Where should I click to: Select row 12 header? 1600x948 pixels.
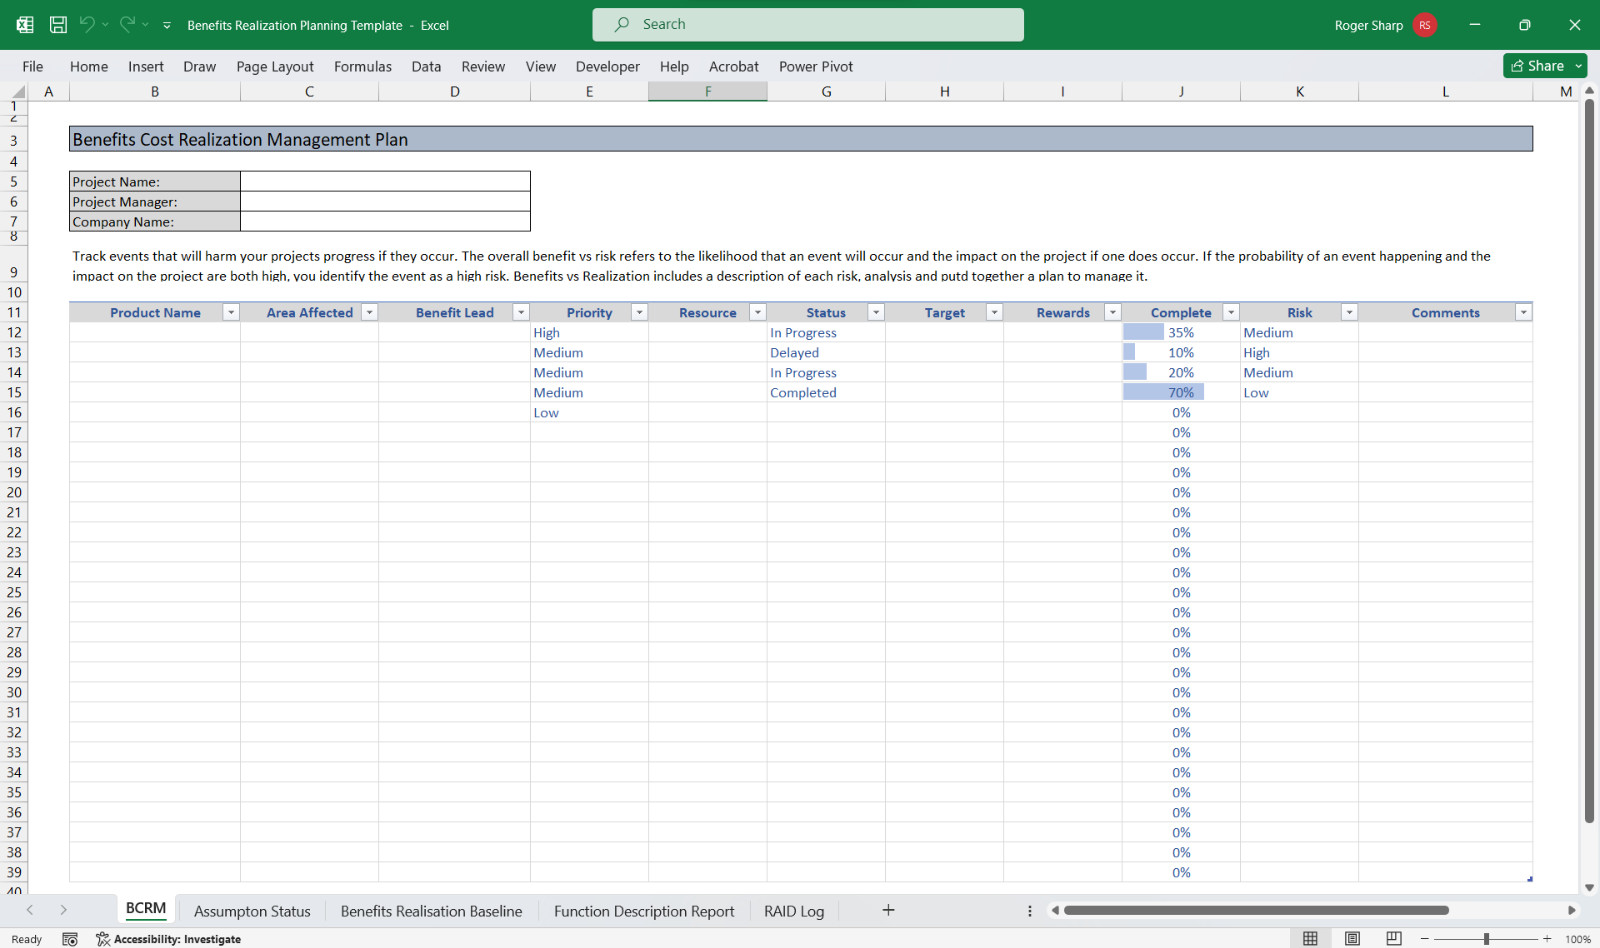coord(14,332)
